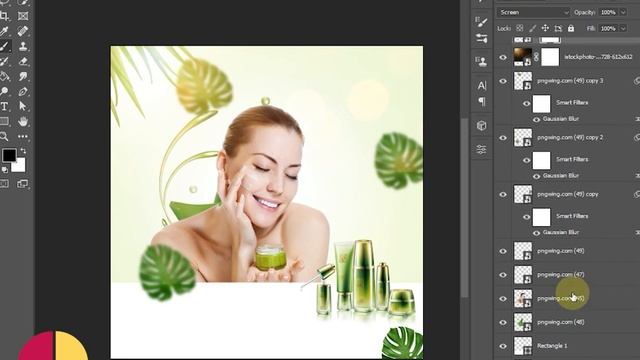Select the Frame tool
Viewport: 640px width, 360px height.
click(23, 16)
